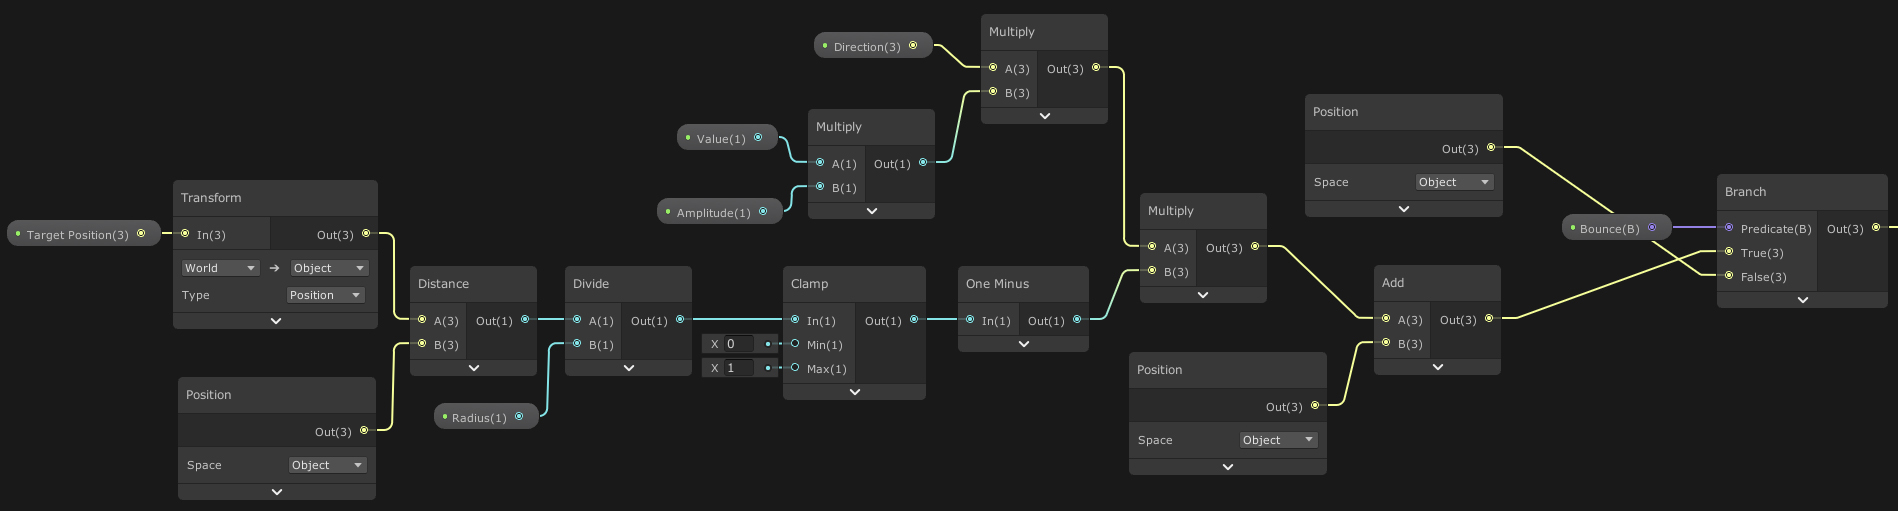This screenshot has width=1898, height=511.
Task: Click the Divide node's B(1) input port
Action: pos(577,344)
